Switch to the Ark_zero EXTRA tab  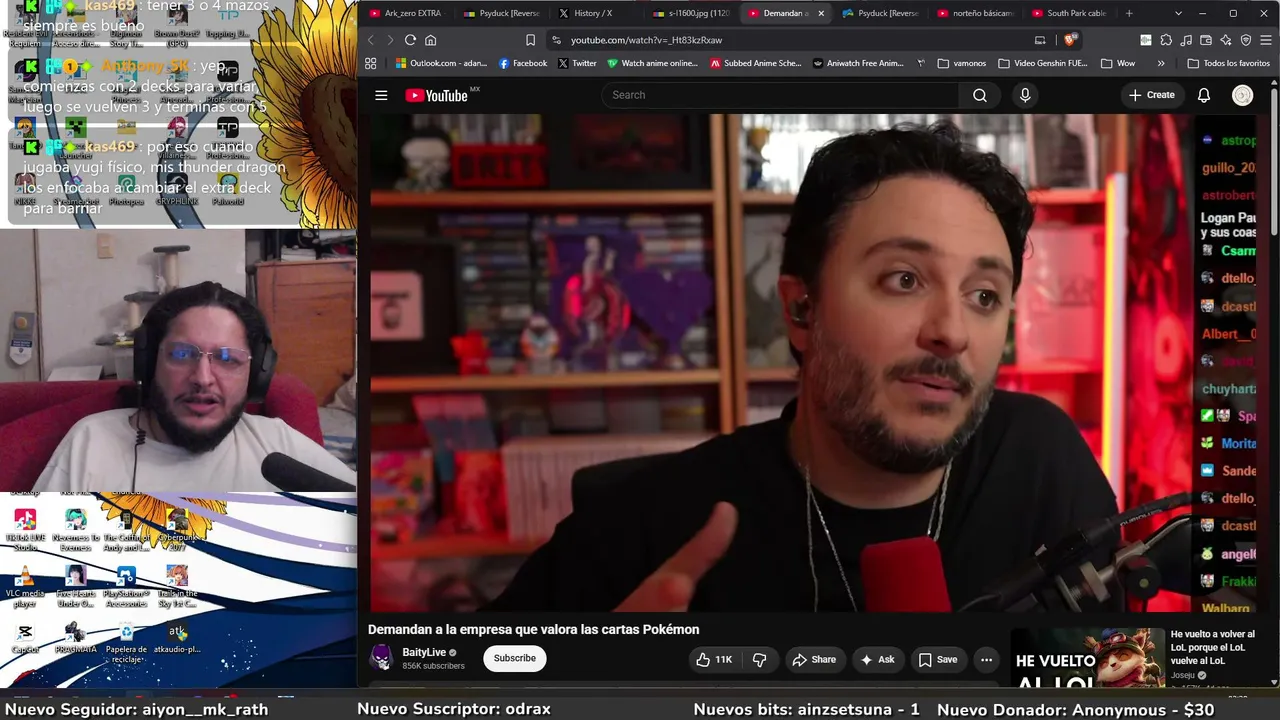406,13
